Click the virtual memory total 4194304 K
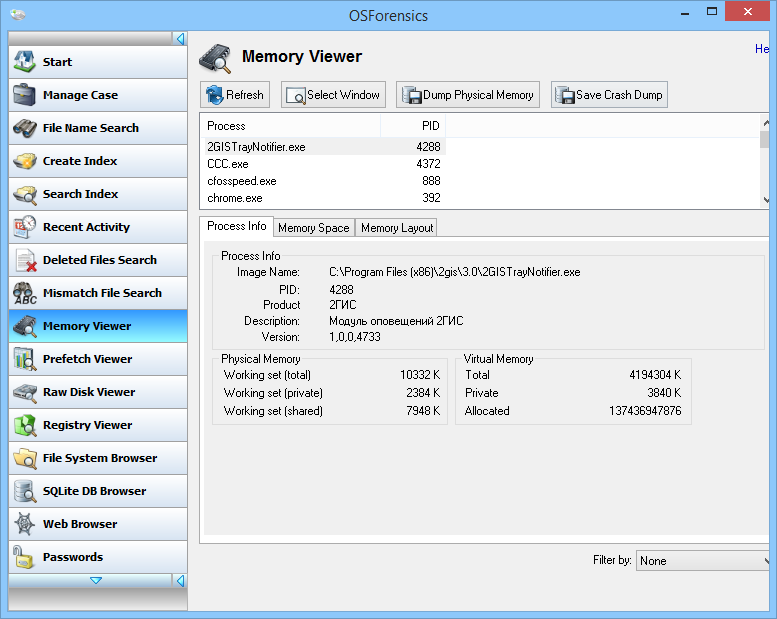 coord(655,375)
